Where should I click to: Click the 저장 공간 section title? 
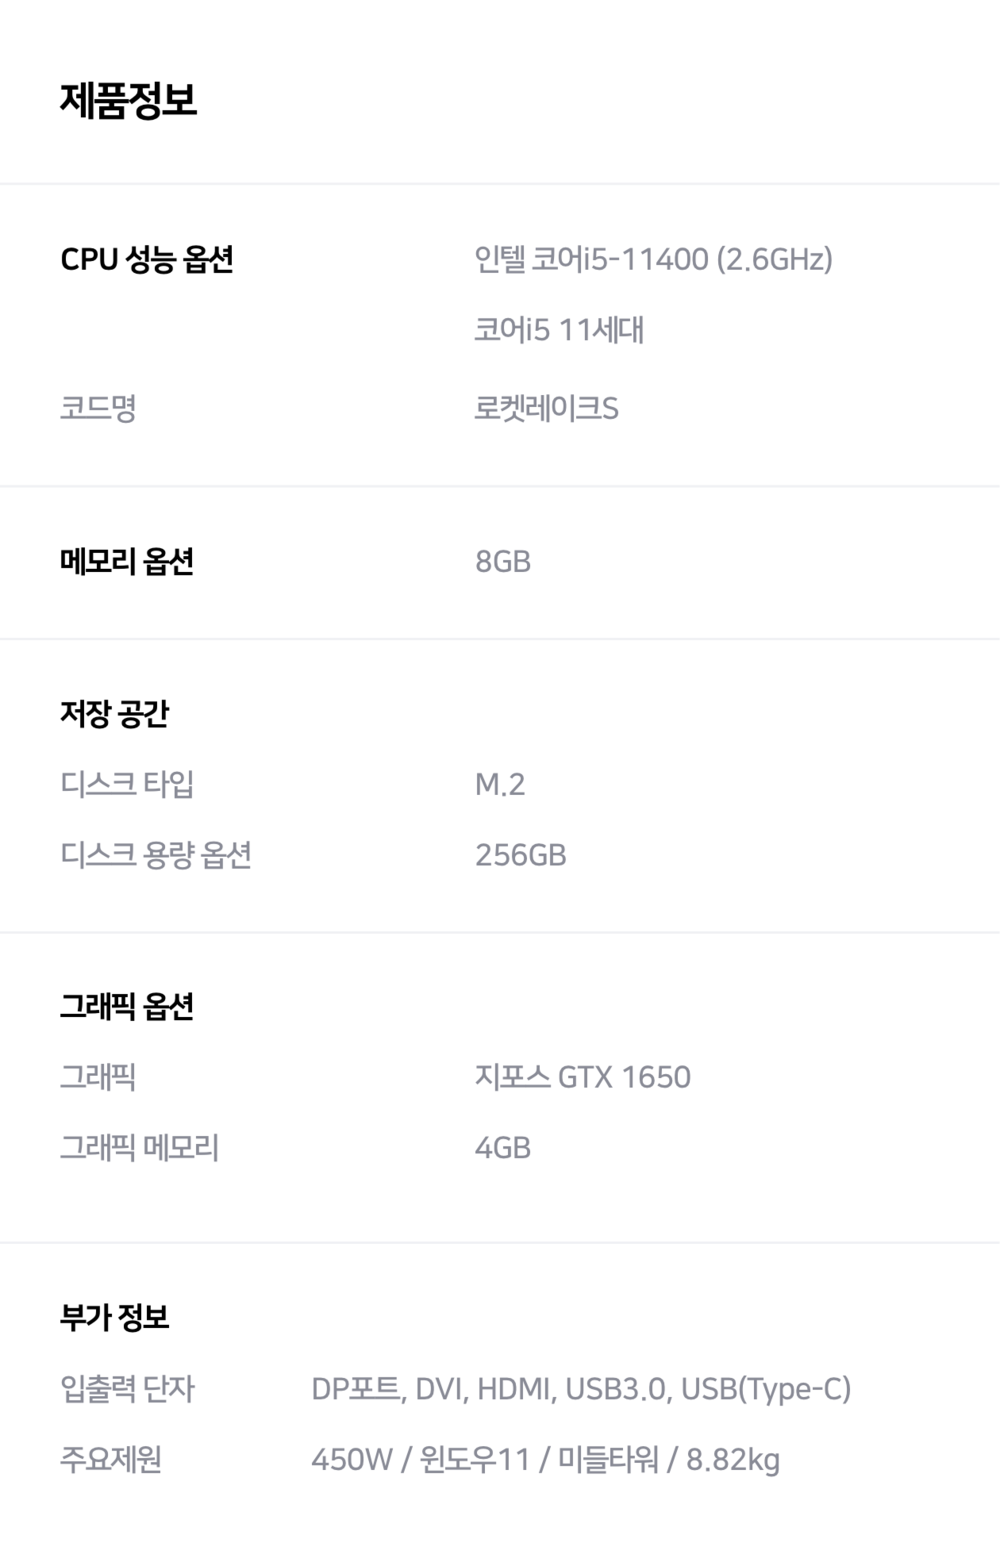coord(115,714)
